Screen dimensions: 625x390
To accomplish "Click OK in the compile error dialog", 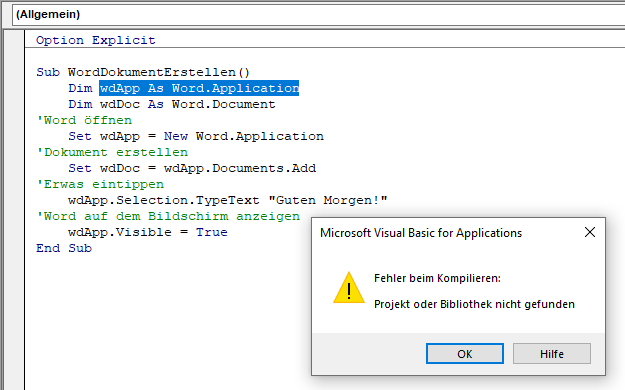I will click(x=464, y=354).
